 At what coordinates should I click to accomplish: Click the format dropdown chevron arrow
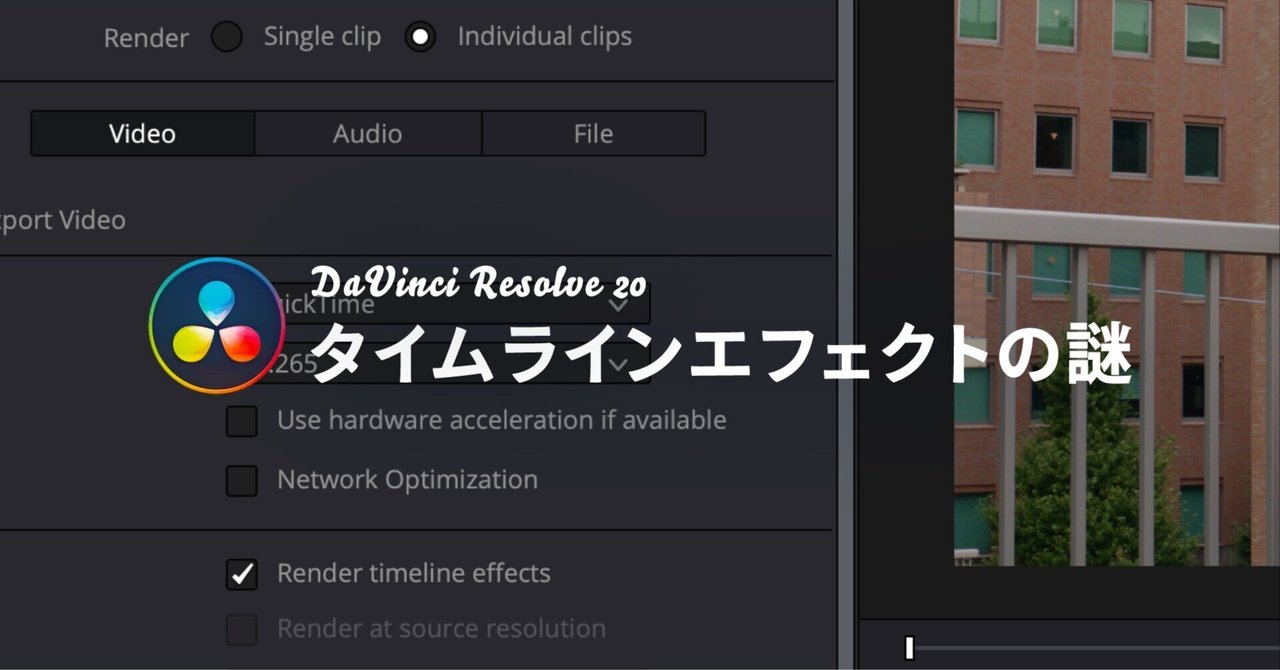619,304
